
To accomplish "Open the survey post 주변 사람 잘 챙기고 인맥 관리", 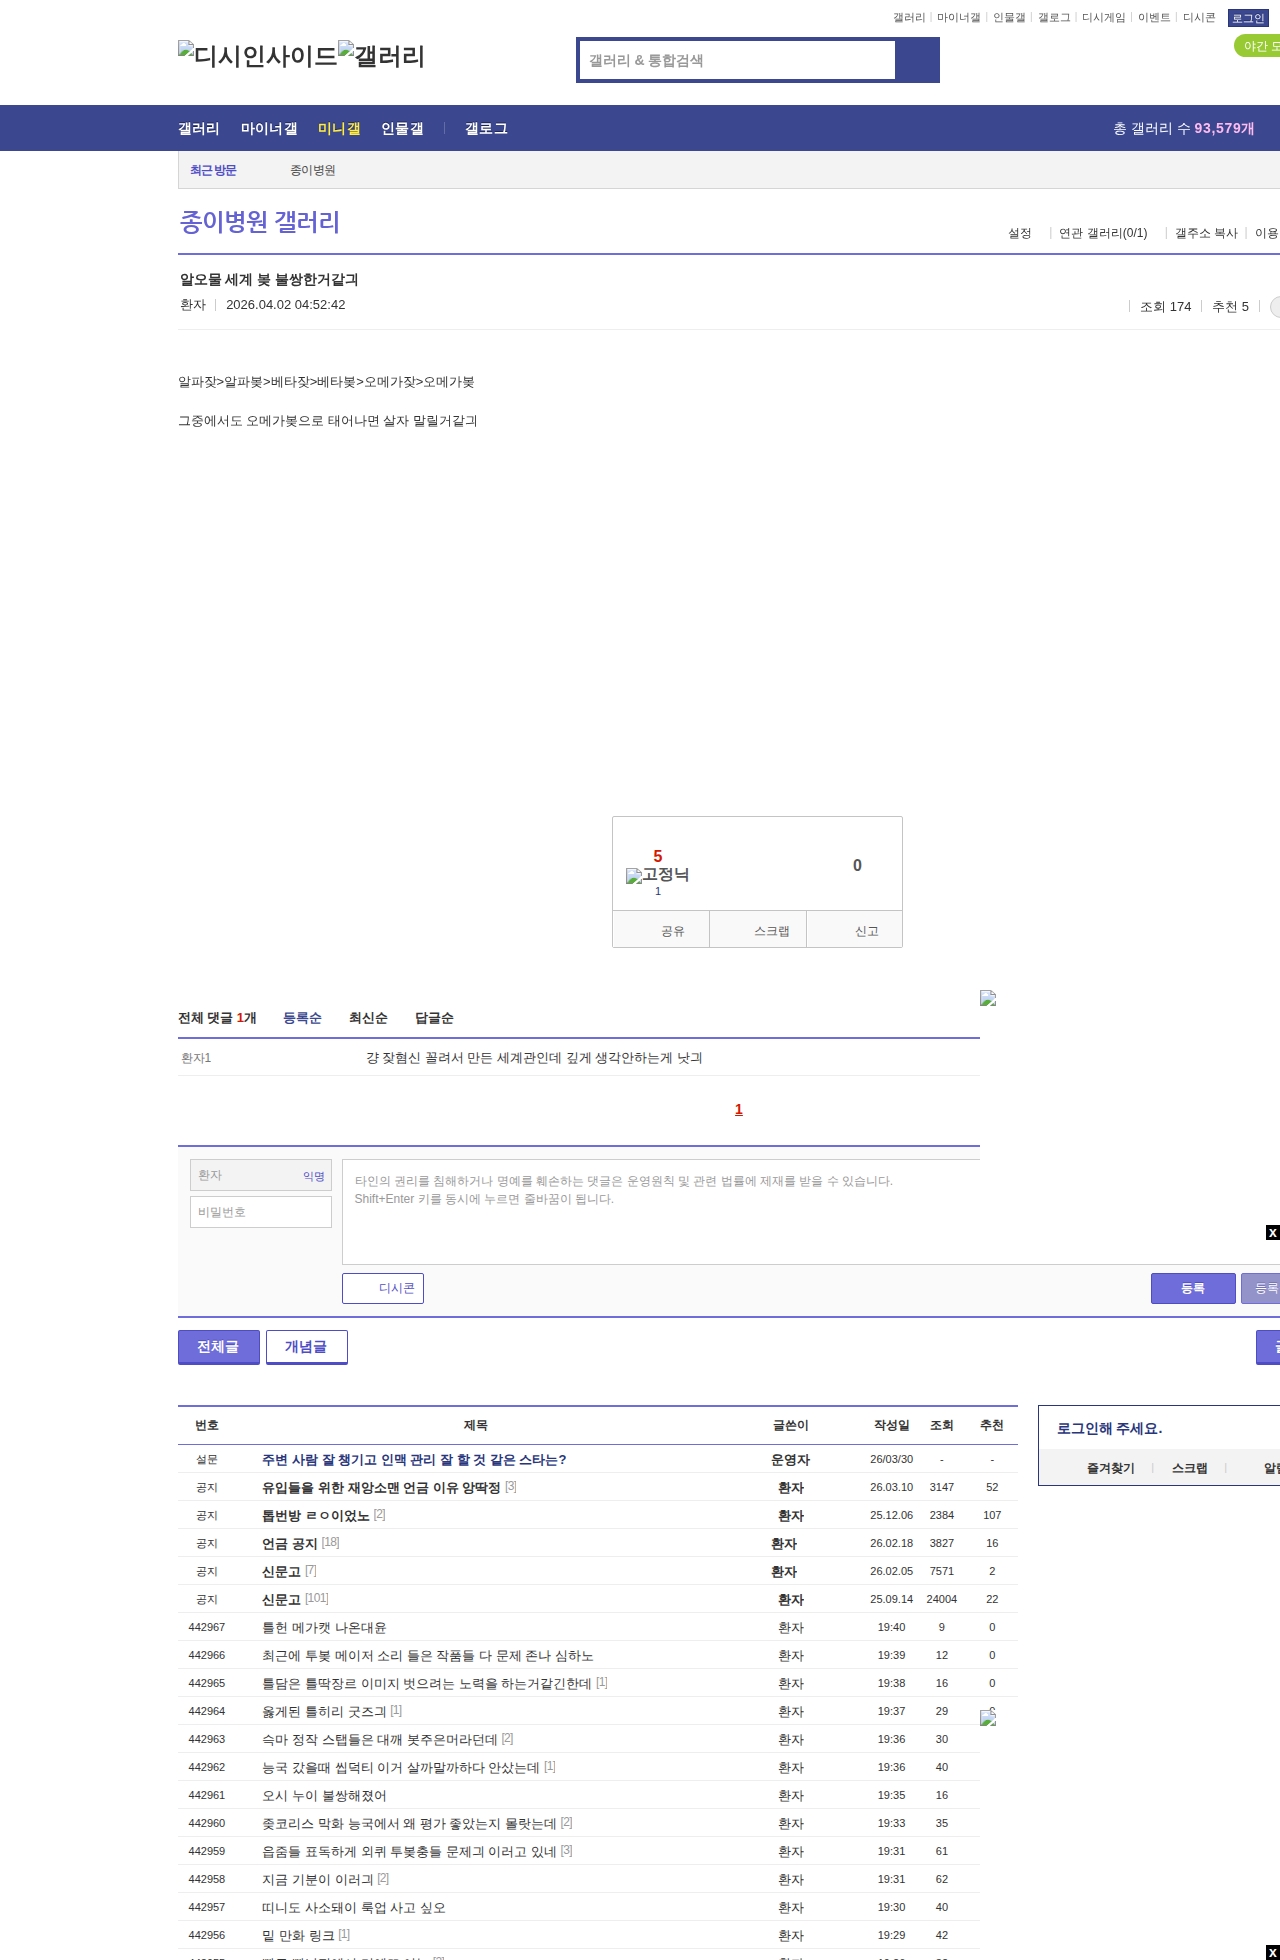I will pyautogui.click(x=414, y=1460).
